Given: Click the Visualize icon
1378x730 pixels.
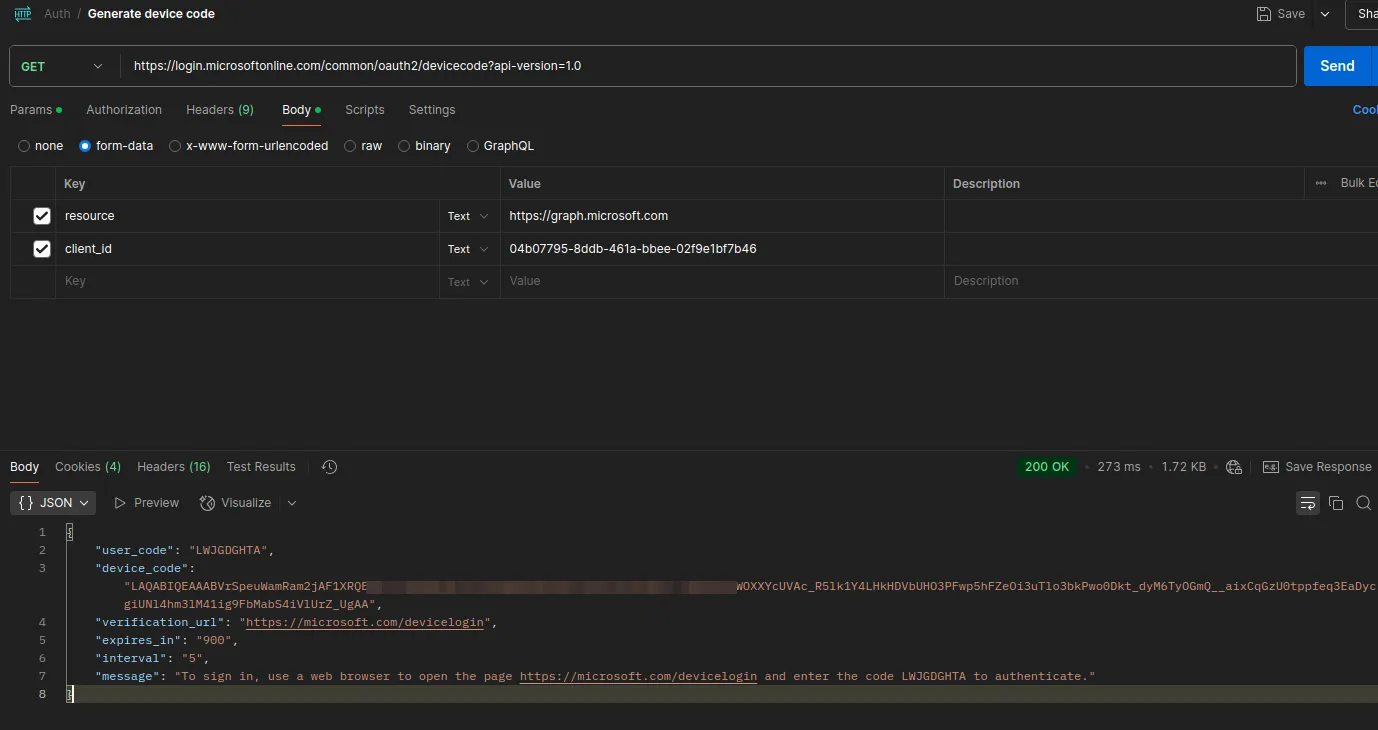Looking at the screenshot, I should 207,503.
